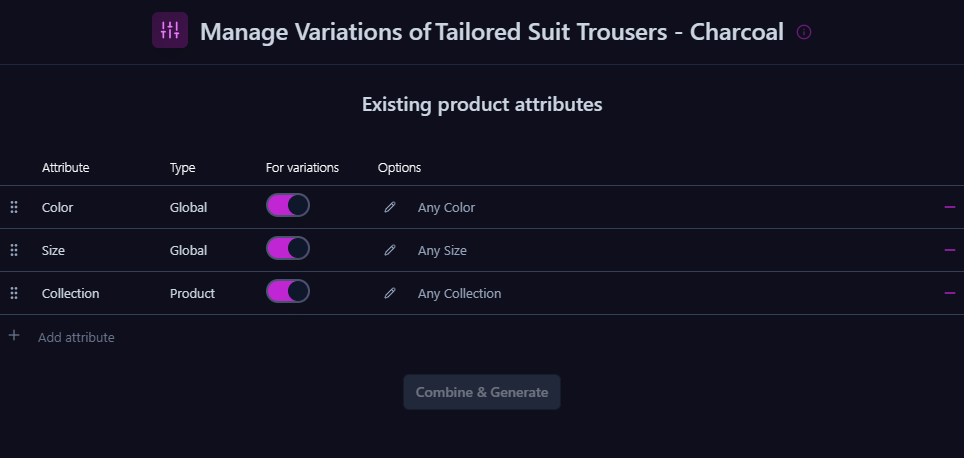The height and width of the screenshot is (458, 964).
Task: Disable Size for variations toggle
Action: (x=288, y=249)
